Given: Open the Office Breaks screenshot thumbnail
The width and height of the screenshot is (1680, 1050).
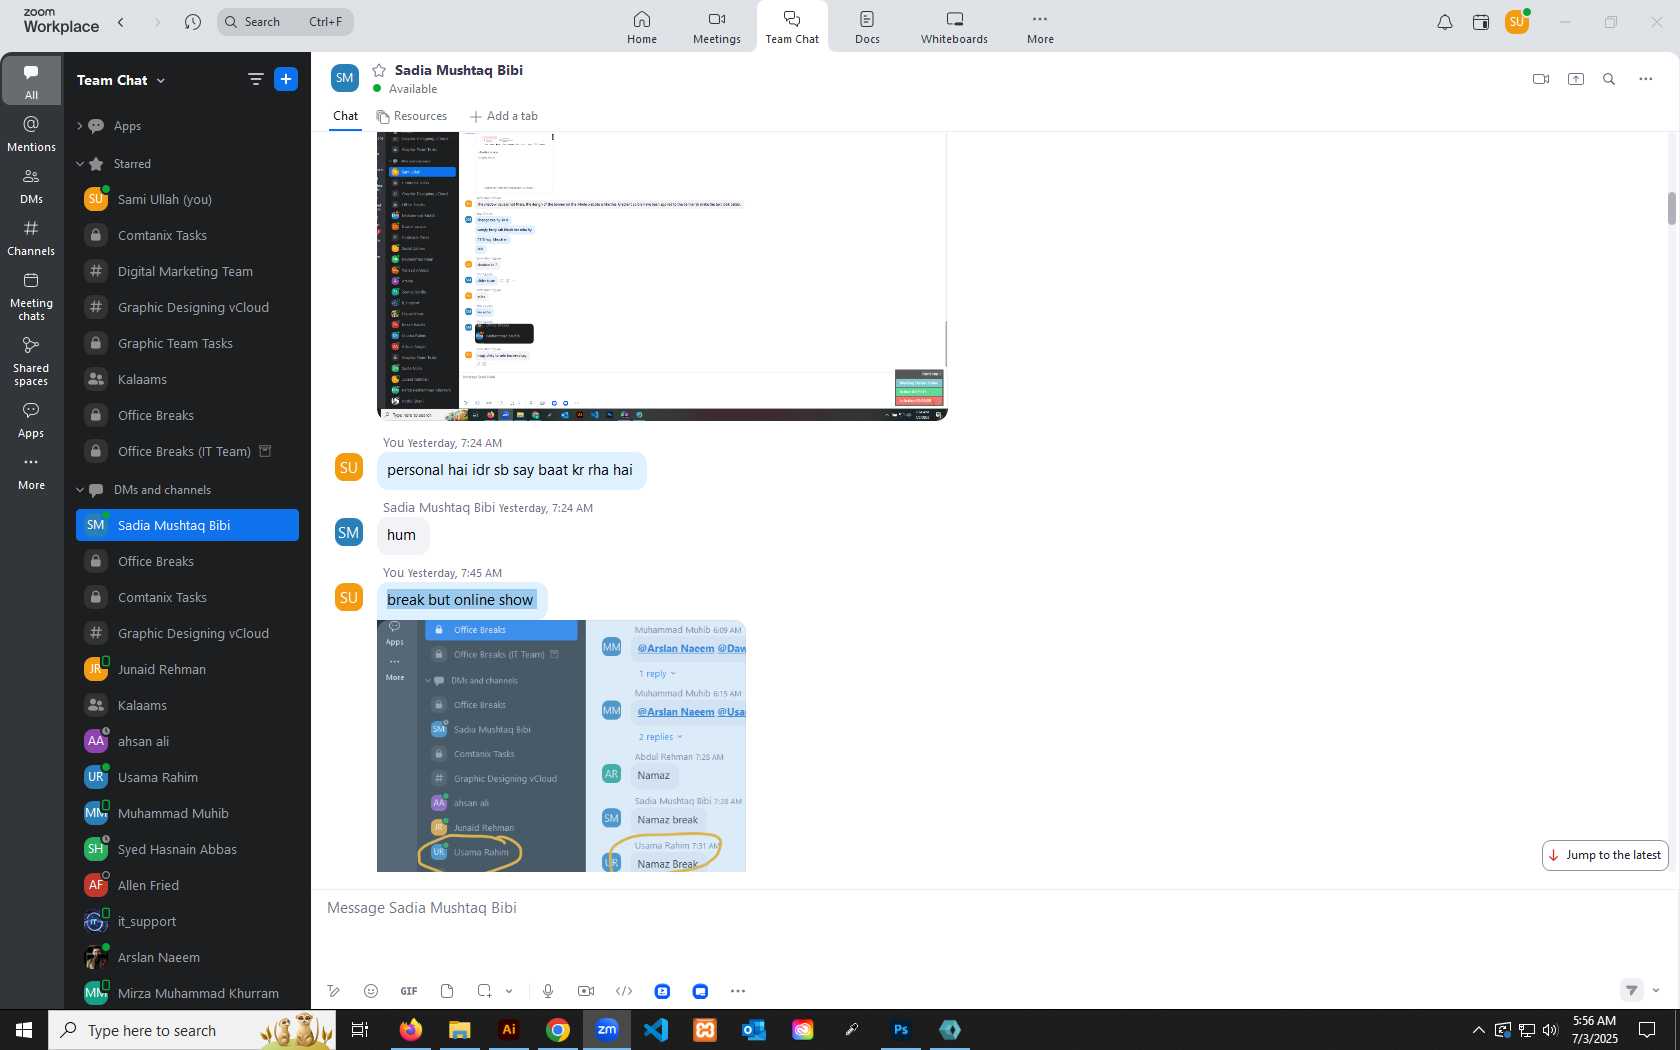Looking at the screenshot, I should (x=561, y=746).
